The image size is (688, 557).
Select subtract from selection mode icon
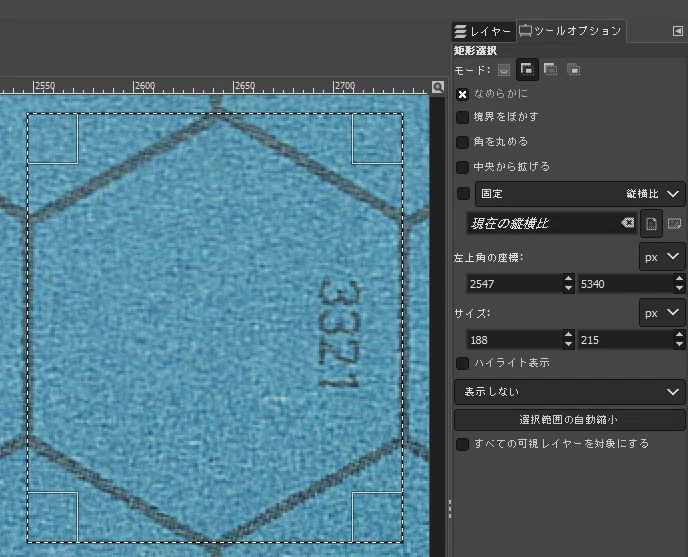(x=550, y=69)
